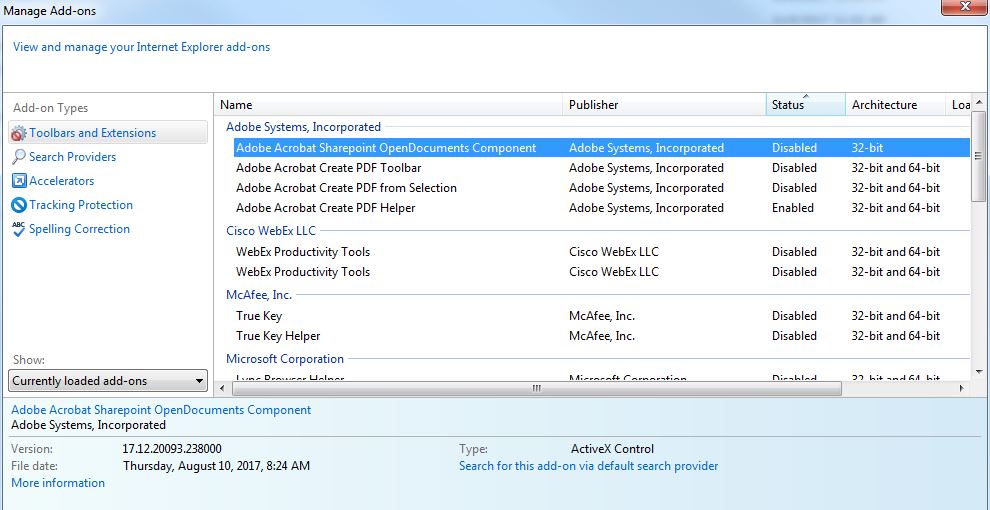Click View and manage Internet Explorer add-ons heading
Viewport: 990px width, 510px height.
pos(141,47)
